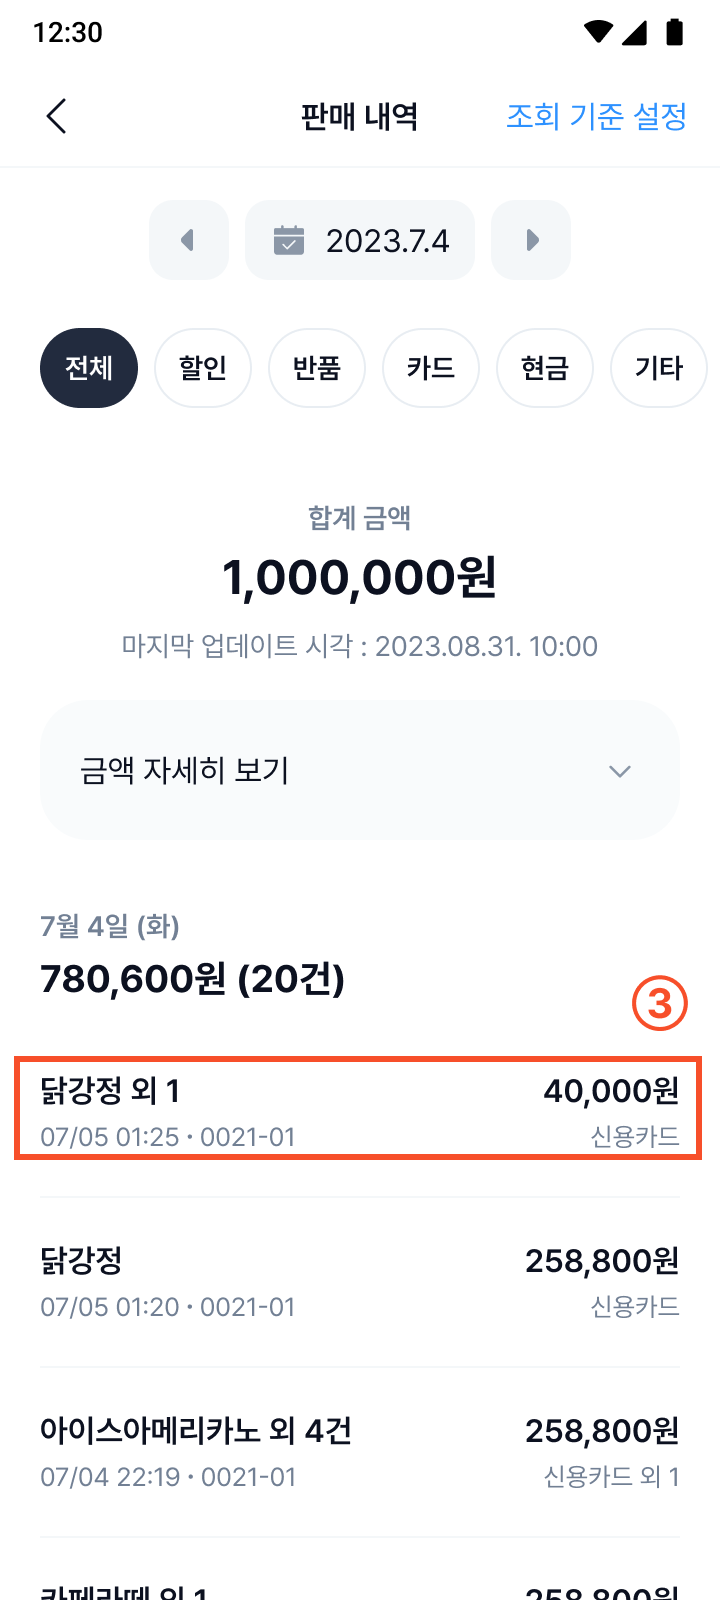
Task: Open 조회 기준 설정
Action: point(596,116)
